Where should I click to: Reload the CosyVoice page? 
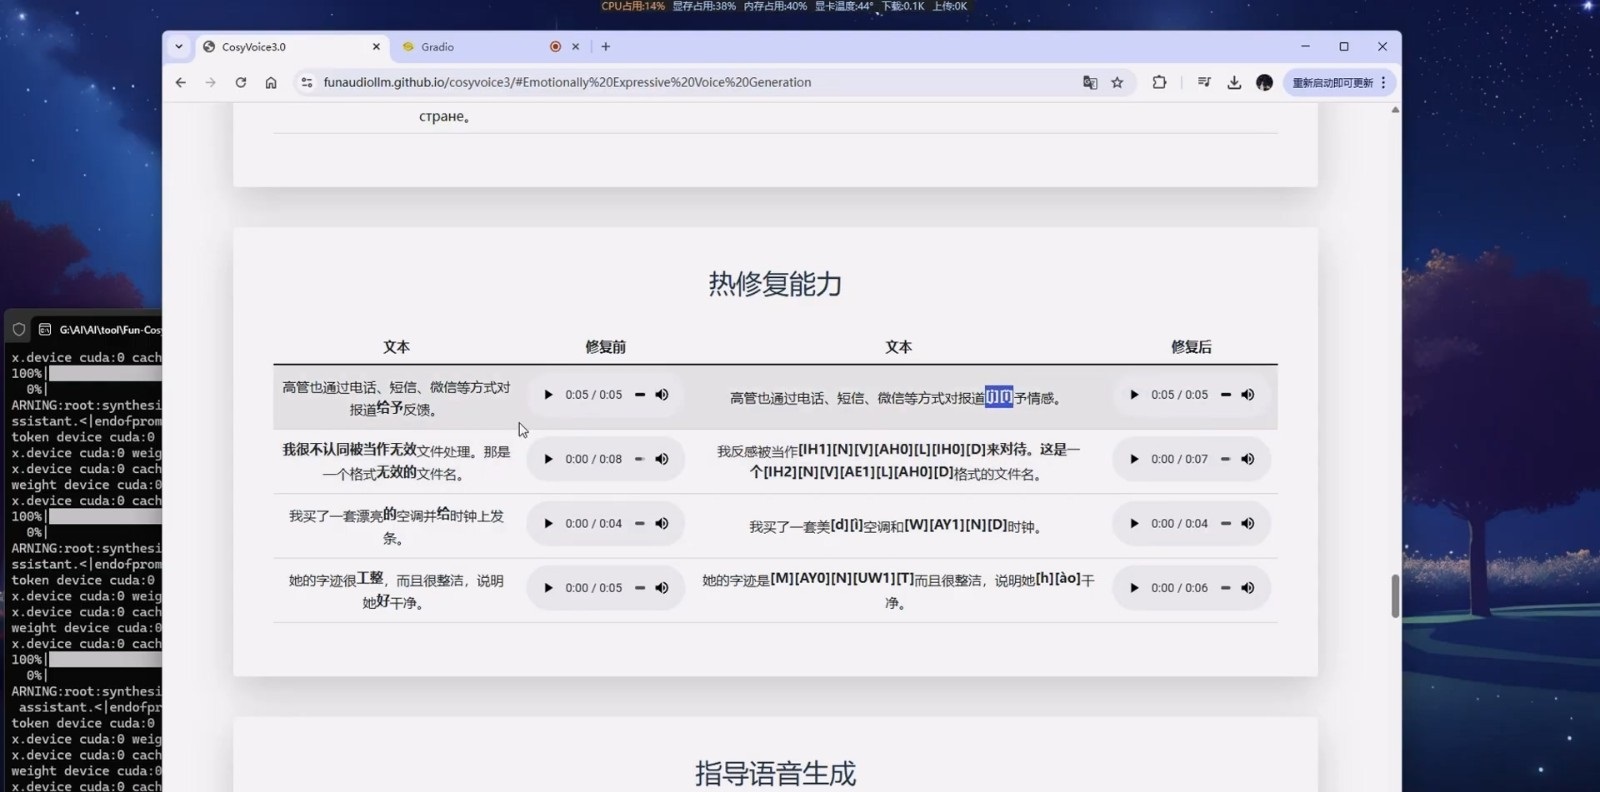pos(240,83)
